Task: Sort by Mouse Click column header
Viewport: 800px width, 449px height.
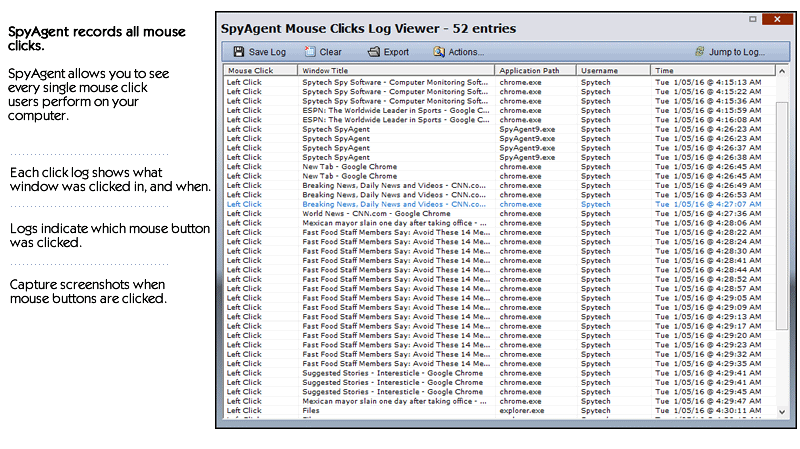Action: [260, 70]
